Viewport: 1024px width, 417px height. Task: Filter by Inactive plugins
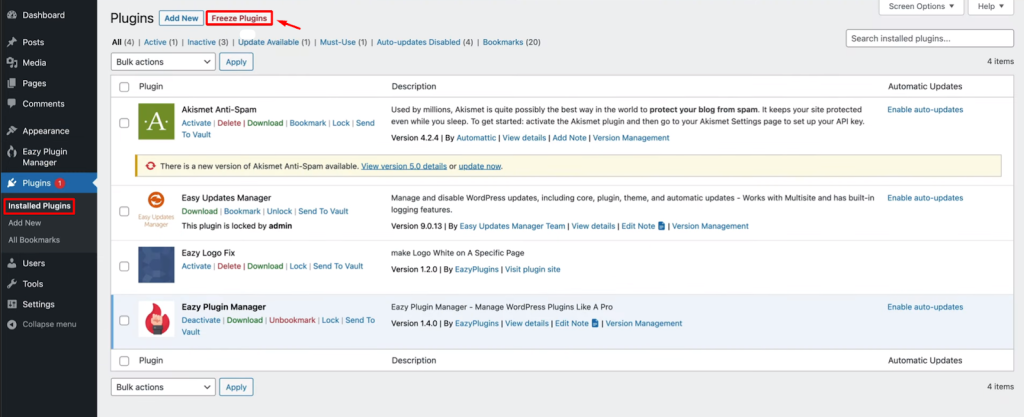tap(201, 42)
